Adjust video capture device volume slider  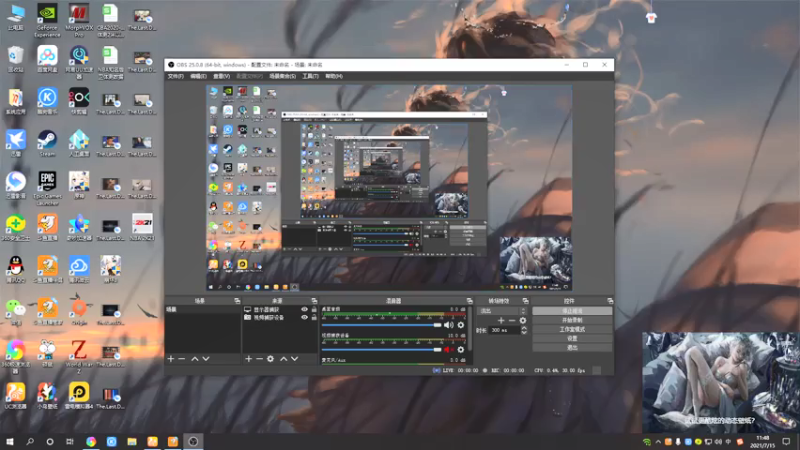pos(381,349)
